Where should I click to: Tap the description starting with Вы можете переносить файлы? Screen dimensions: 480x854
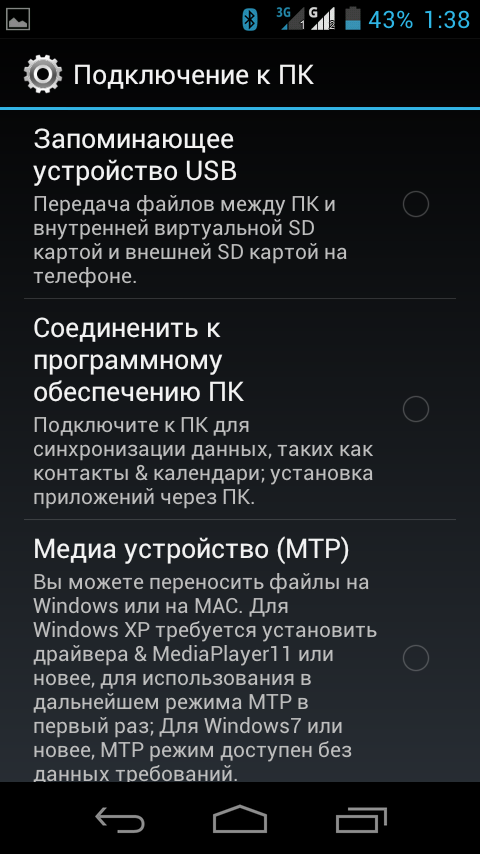pyautogui.click(x=205, y=673)
